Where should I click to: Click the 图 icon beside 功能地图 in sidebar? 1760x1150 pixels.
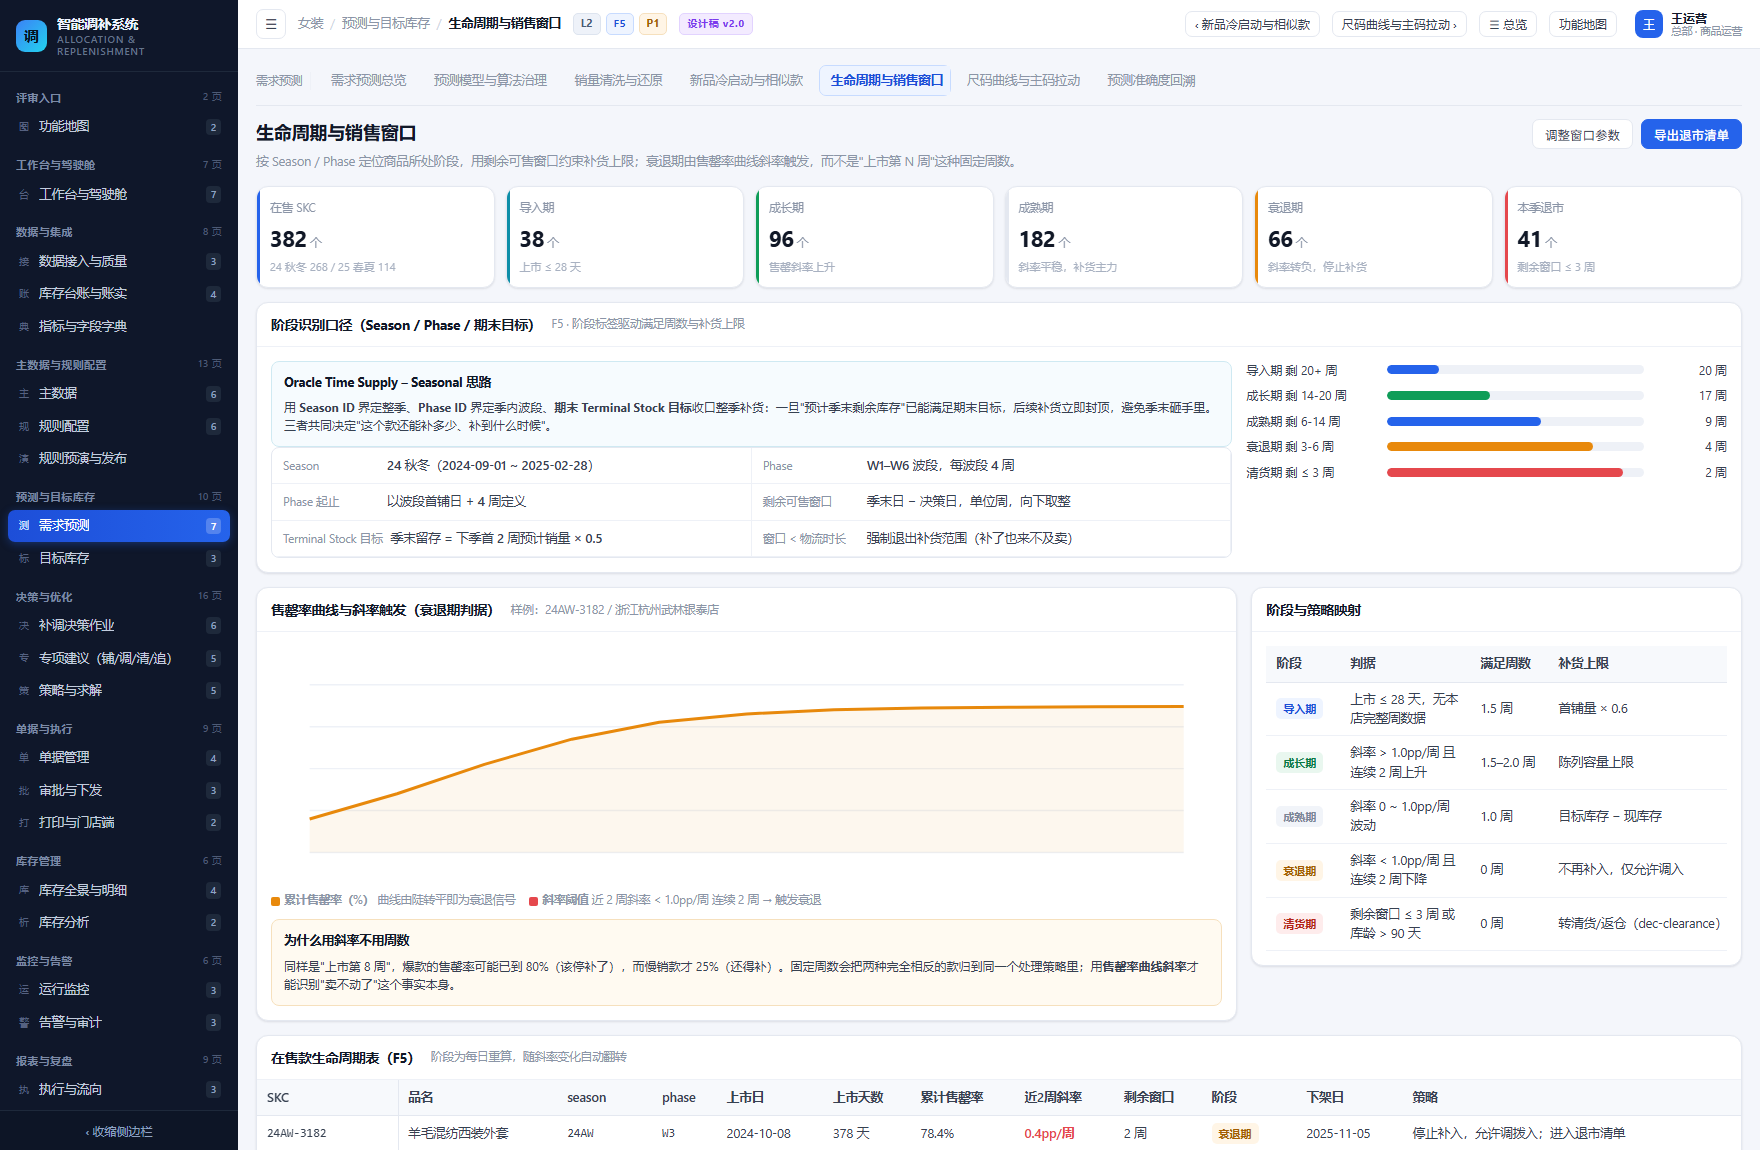click(x=24, y=127)
